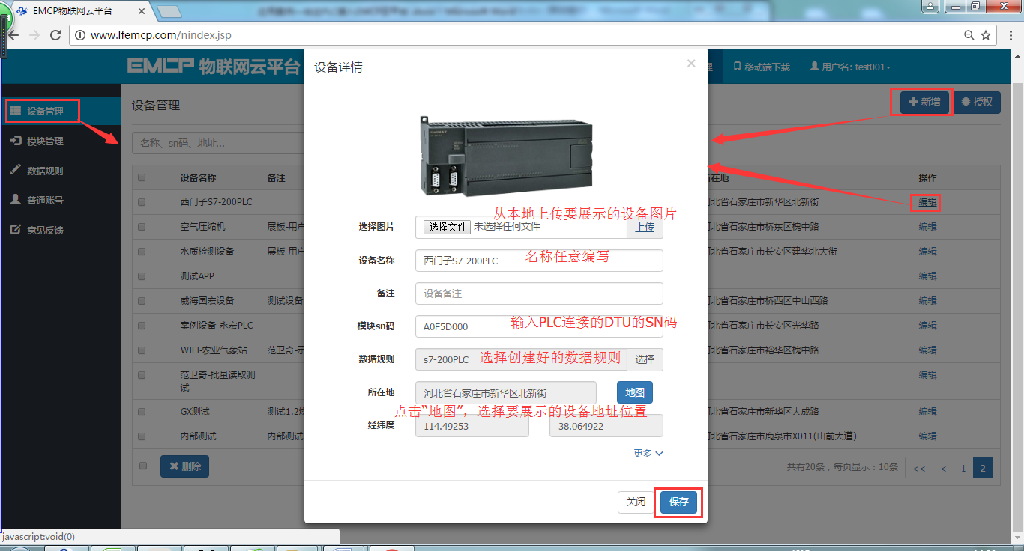1024x551 pixels.
Task: Click the 新增 add device button
Action: pyautogui.click(x=924, y=102)
